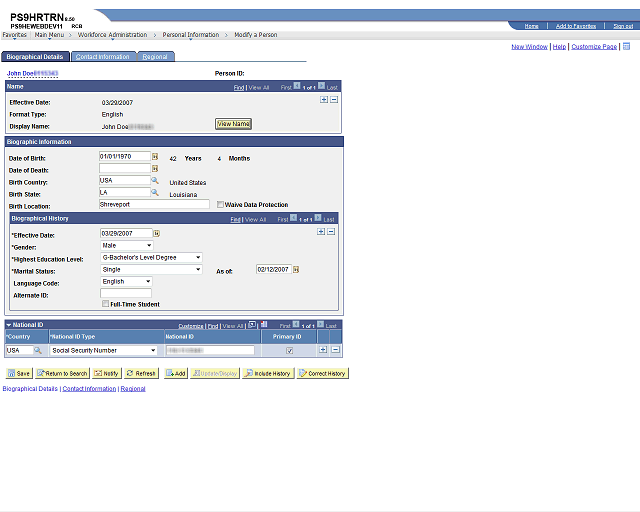Toggle the Primary ID checkbox
The height and width of the screenshot is (512, 640).
(x=289, y=350)
